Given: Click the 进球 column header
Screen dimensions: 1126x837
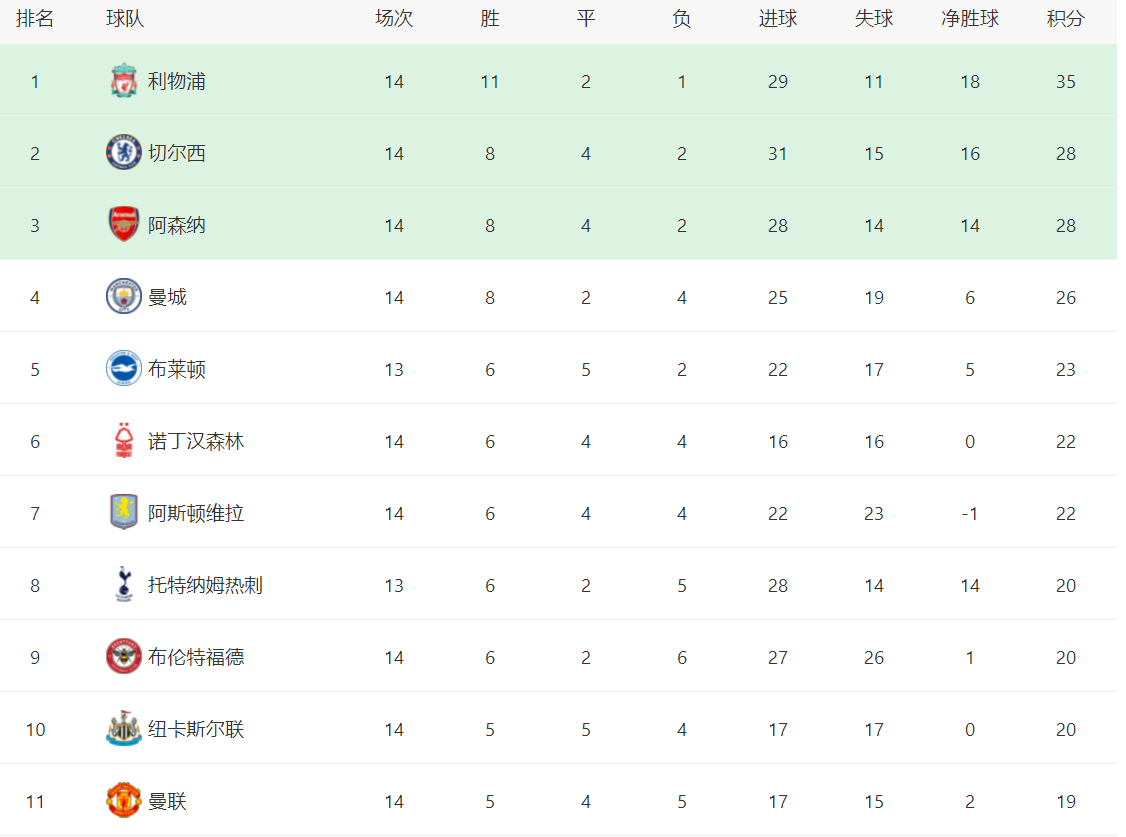Looking at the screenshot, I should (x=777, y=19).
